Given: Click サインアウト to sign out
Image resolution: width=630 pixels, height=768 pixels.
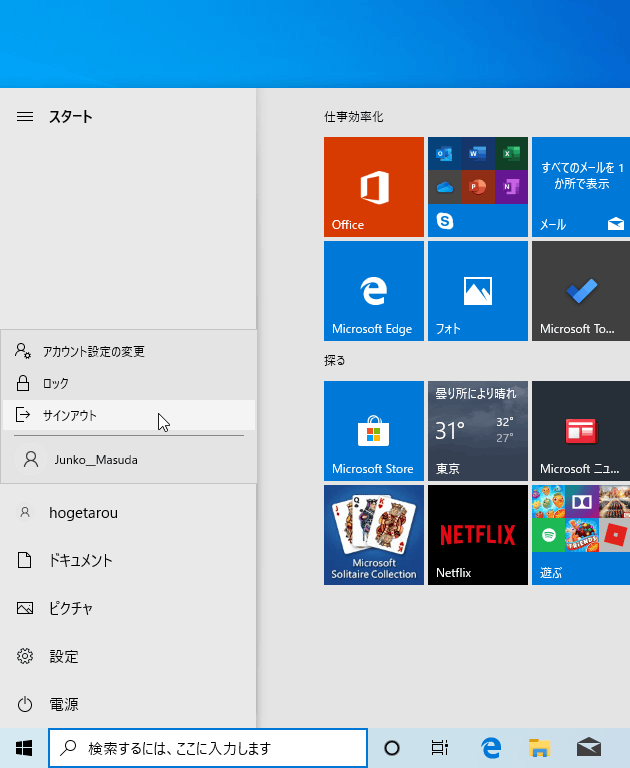Looking at the screenshot, I should 129,415.
